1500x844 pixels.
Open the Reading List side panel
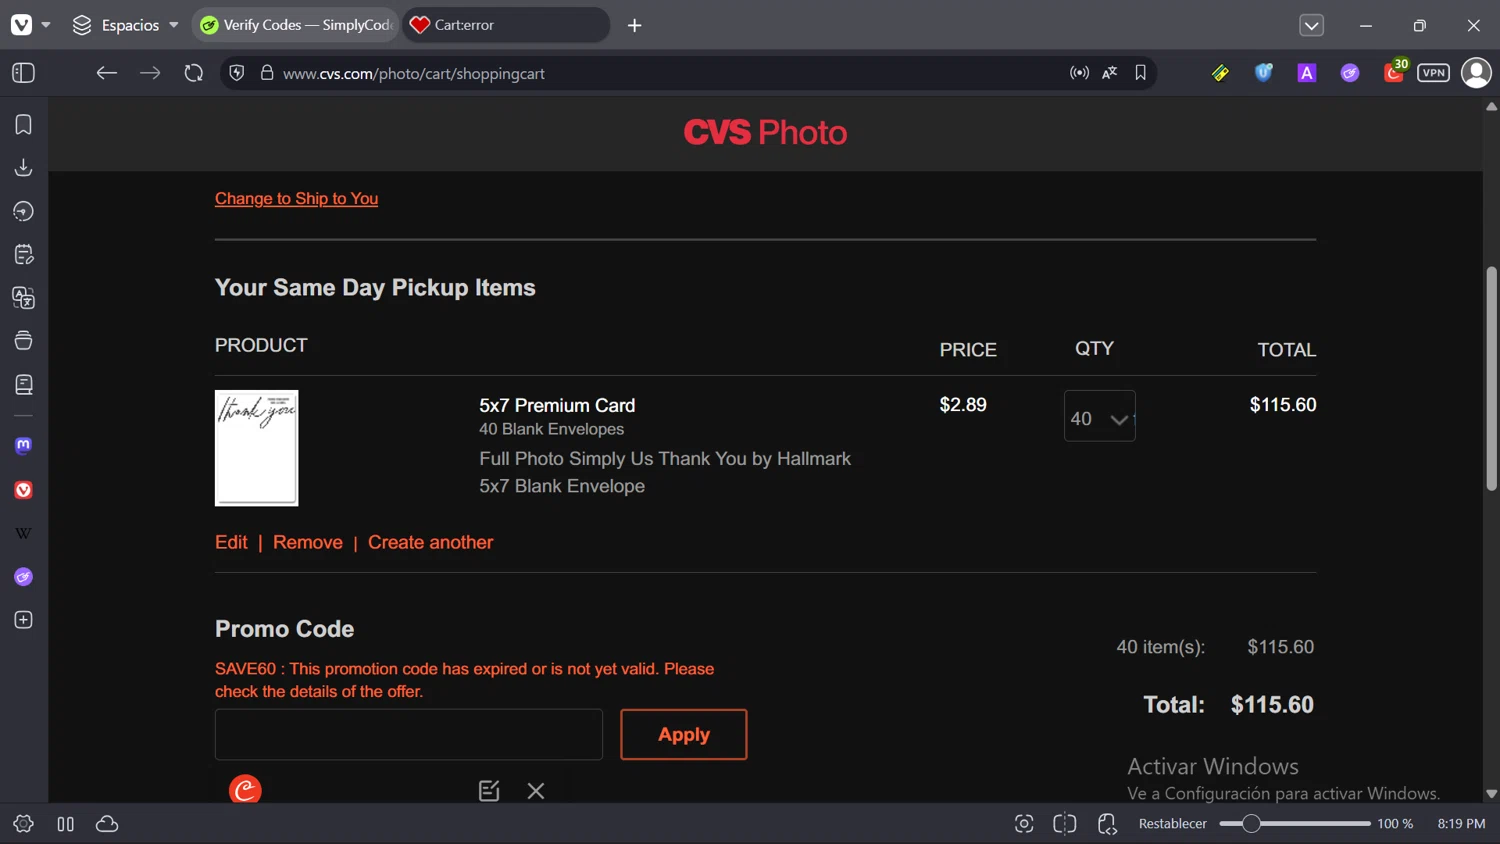pos(24,385)
